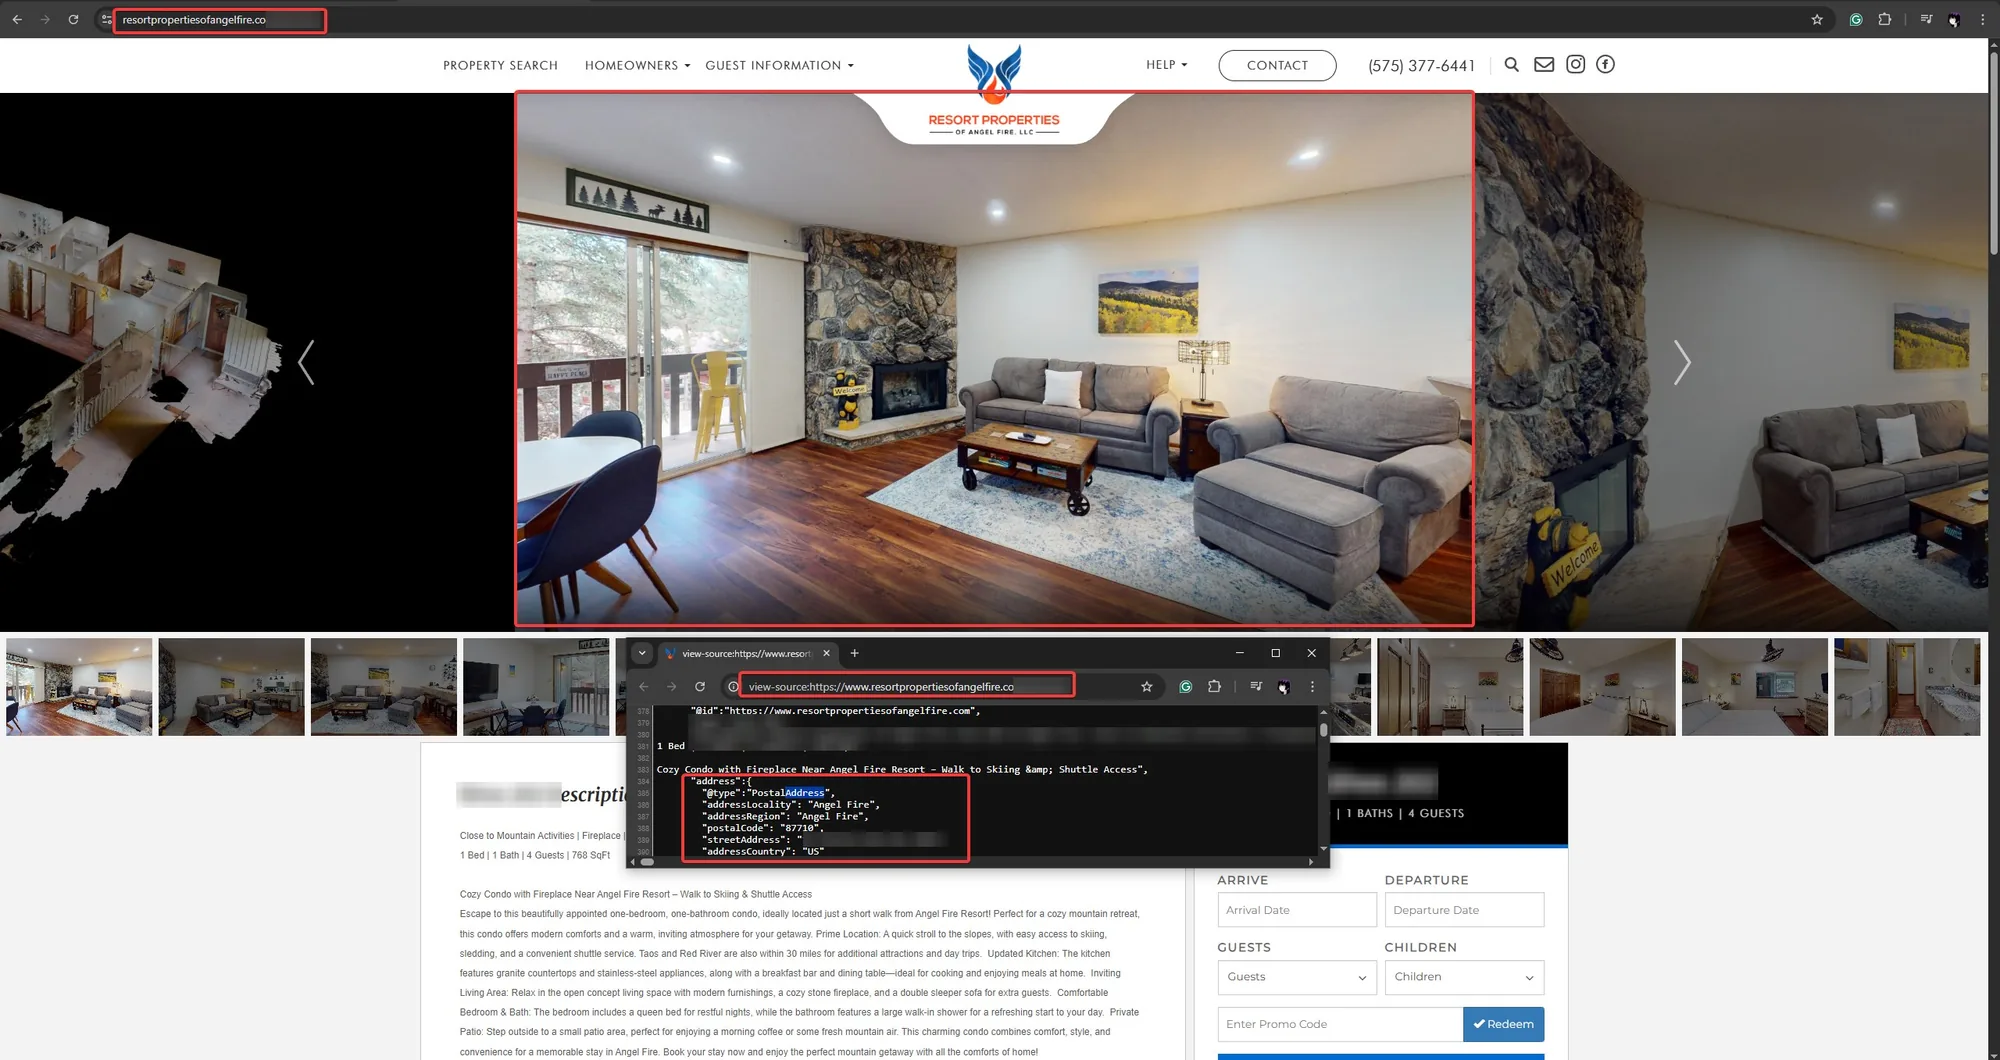Open the extensions puzzle icon in main browser
The height and width of the screenshot is (1060, 2000).
pos(1885,19)
